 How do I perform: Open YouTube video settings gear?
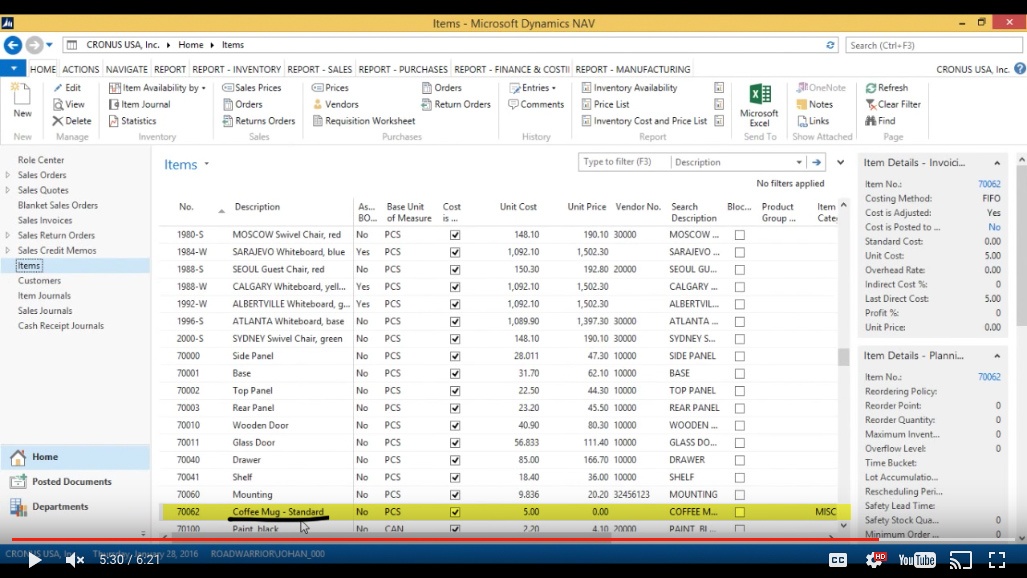(876, 560)
